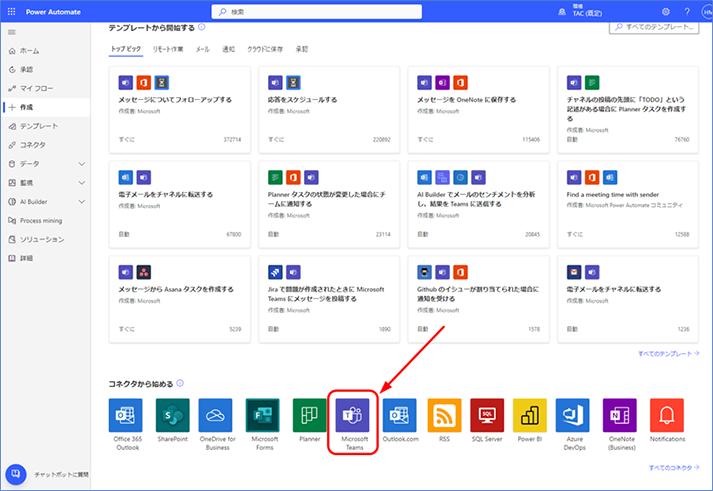Open the すべてのテンプレート link
The image size is (713, 491).
pos(668,353)
